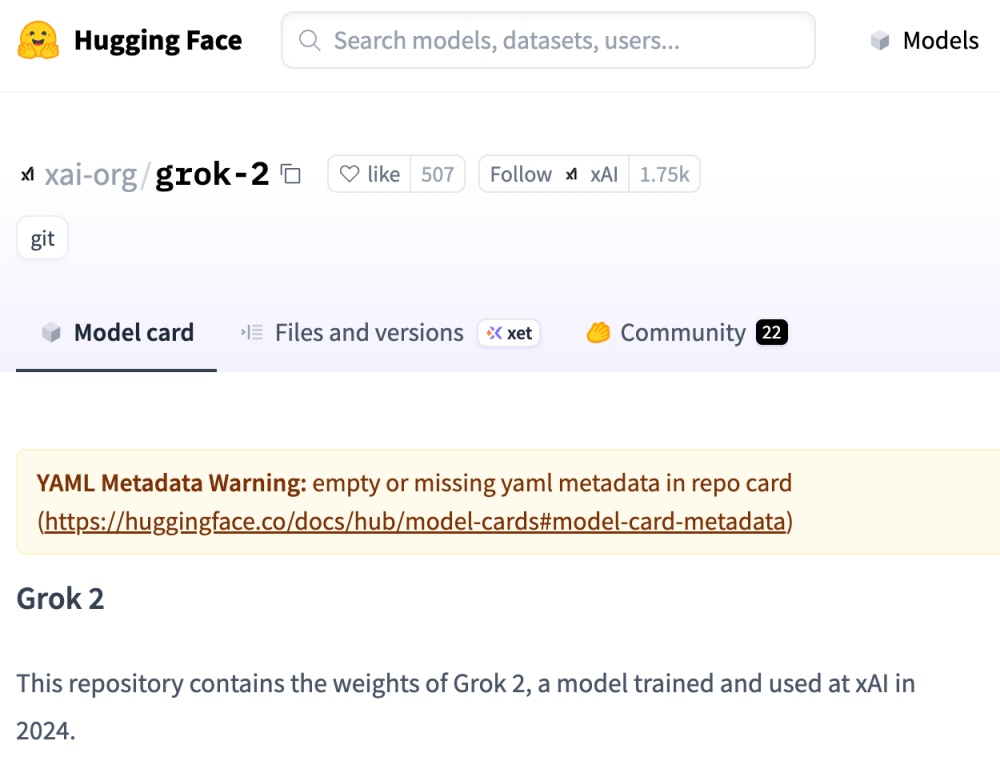Click the git tag
1000x765 pixels.
tap(42, 240)
